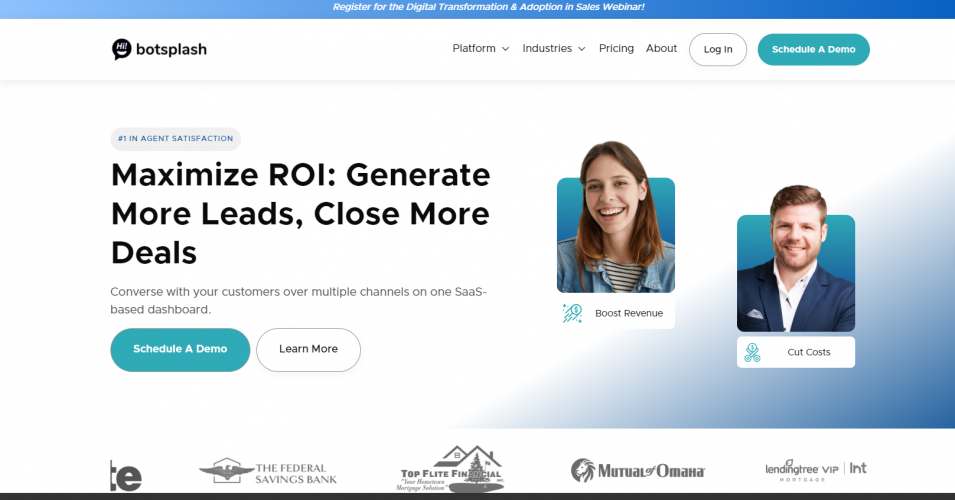Select the smiling woman photo card
The image size is (955, 500).
coord(616,217)
